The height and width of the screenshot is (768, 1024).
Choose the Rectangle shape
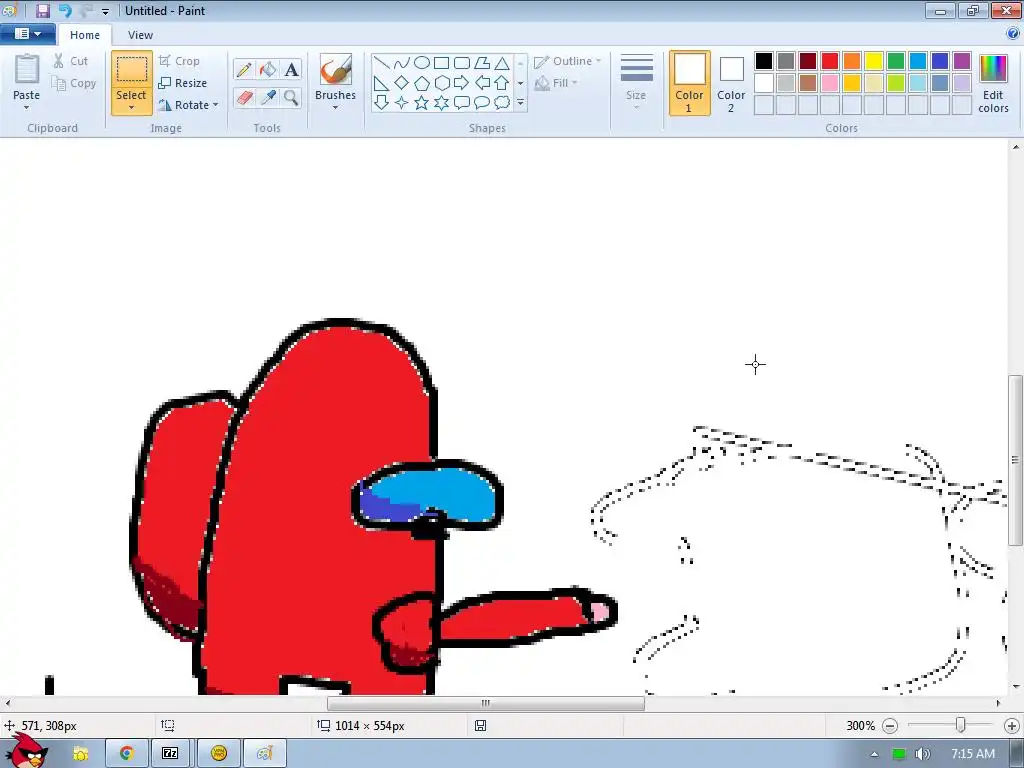click(441, 63)
